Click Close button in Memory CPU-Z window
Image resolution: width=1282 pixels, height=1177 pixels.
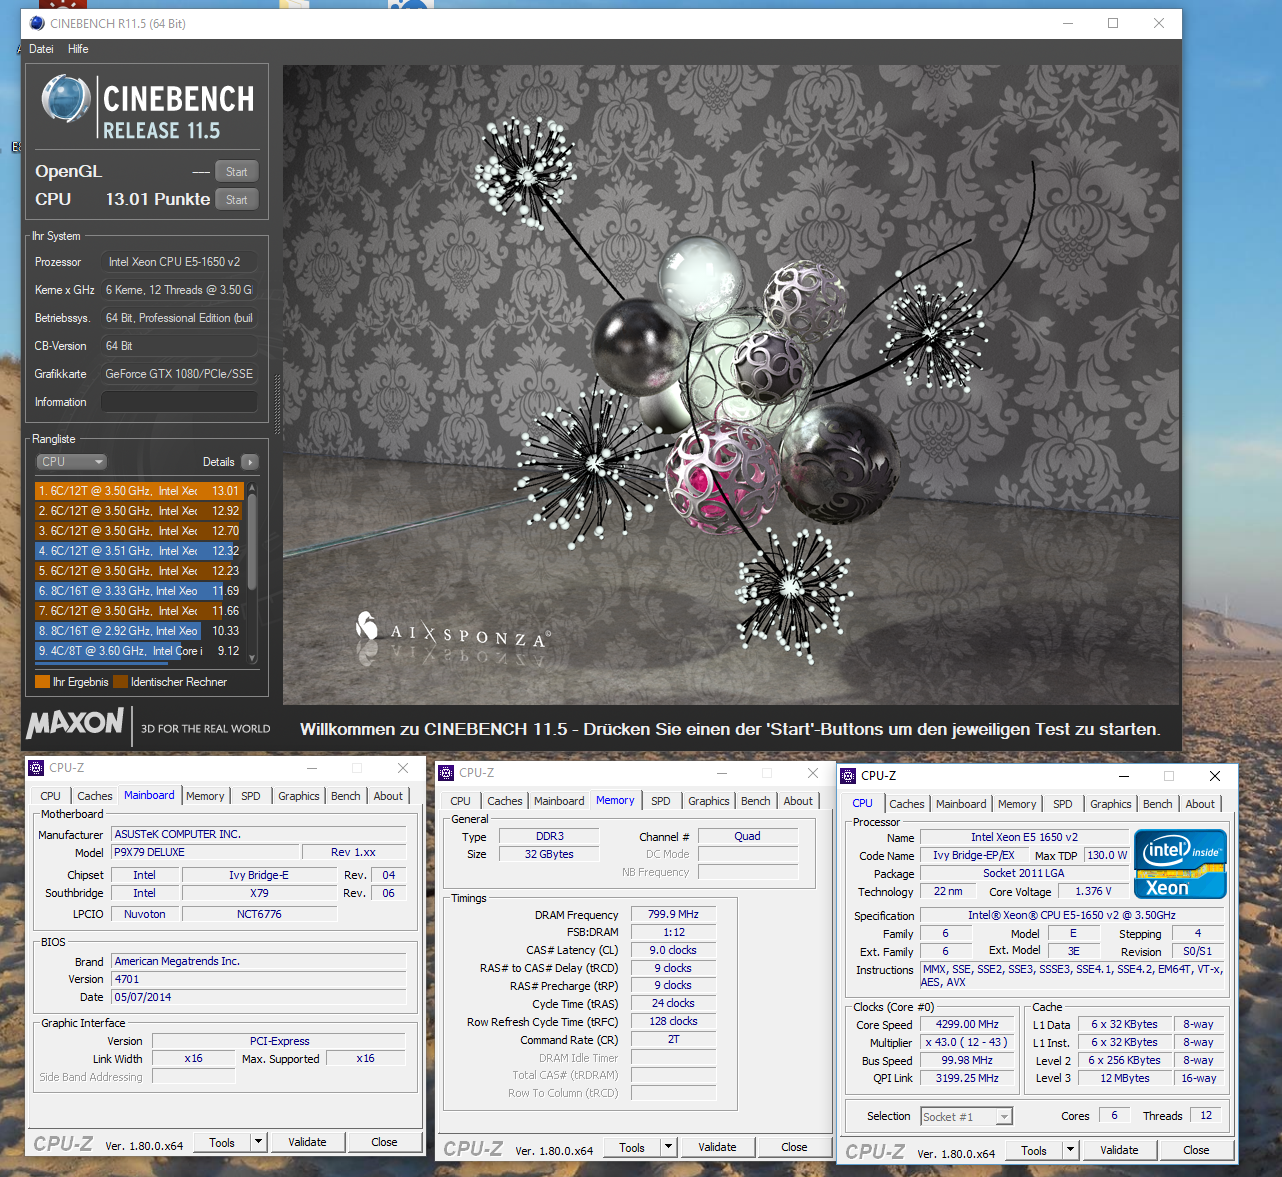(794, 1147)
